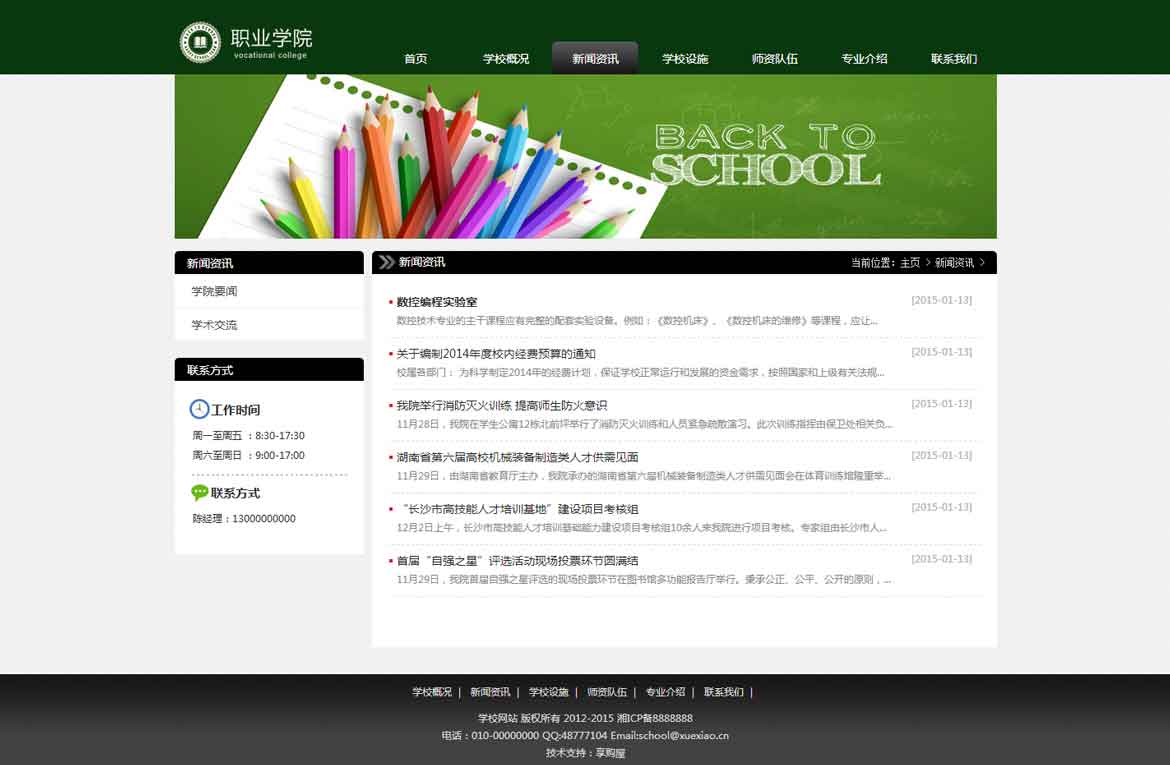Screen dimensions: 1170x765
Task: Click the weekend hours 9:00-17:00 text
Action: (x=280, y=455)
